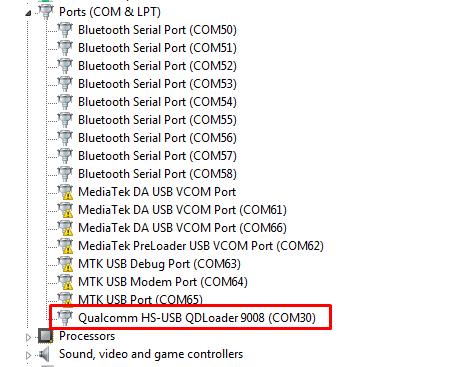Select MediaTek DA USB VCOM Port (COM66)

(x=182, y=228)
